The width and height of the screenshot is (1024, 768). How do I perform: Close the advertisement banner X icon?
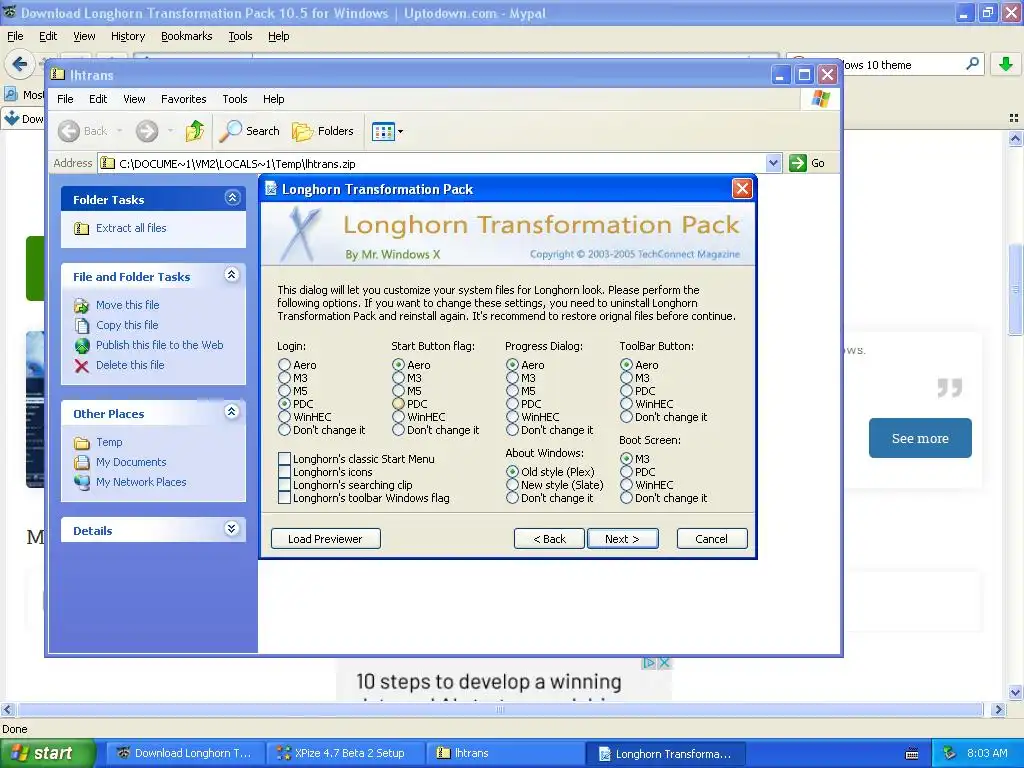[x=664, y=663]
